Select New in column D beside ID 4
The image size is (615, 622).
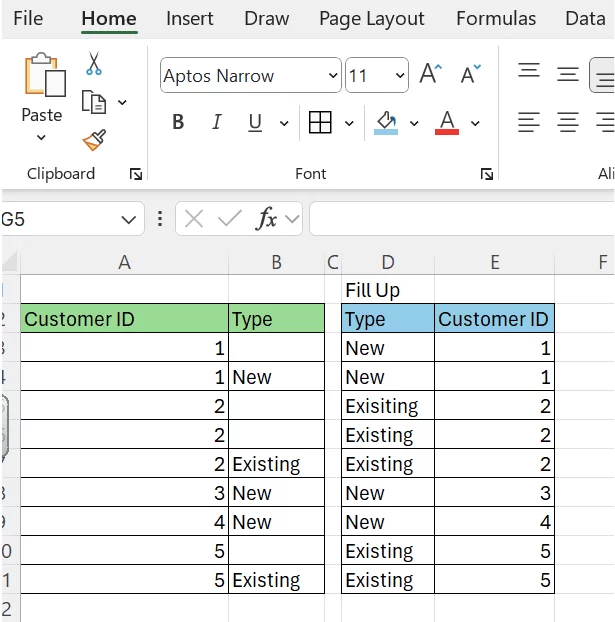click(x=388, y=521)
